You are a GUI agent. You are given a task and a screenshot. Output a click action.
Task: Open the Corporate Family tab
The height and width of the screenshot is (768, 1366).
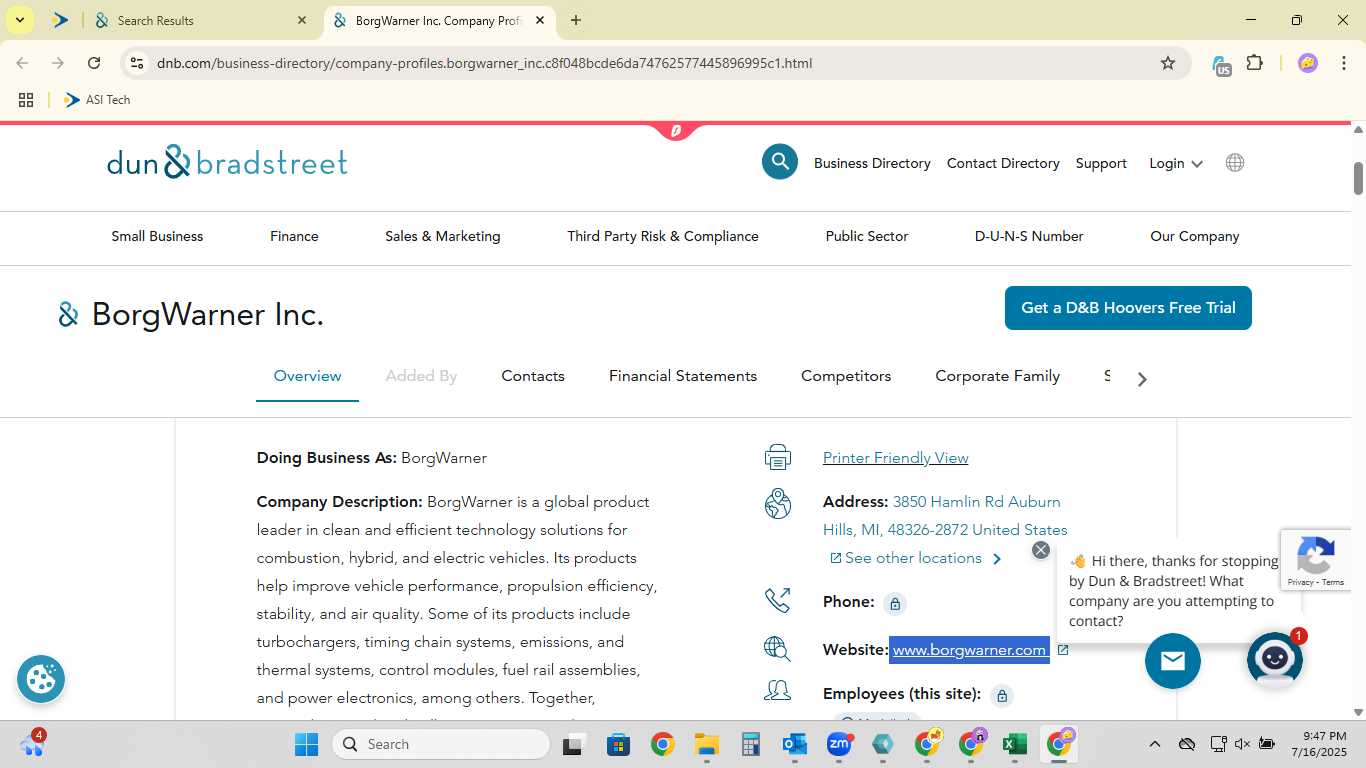click(x=997, y=376)
